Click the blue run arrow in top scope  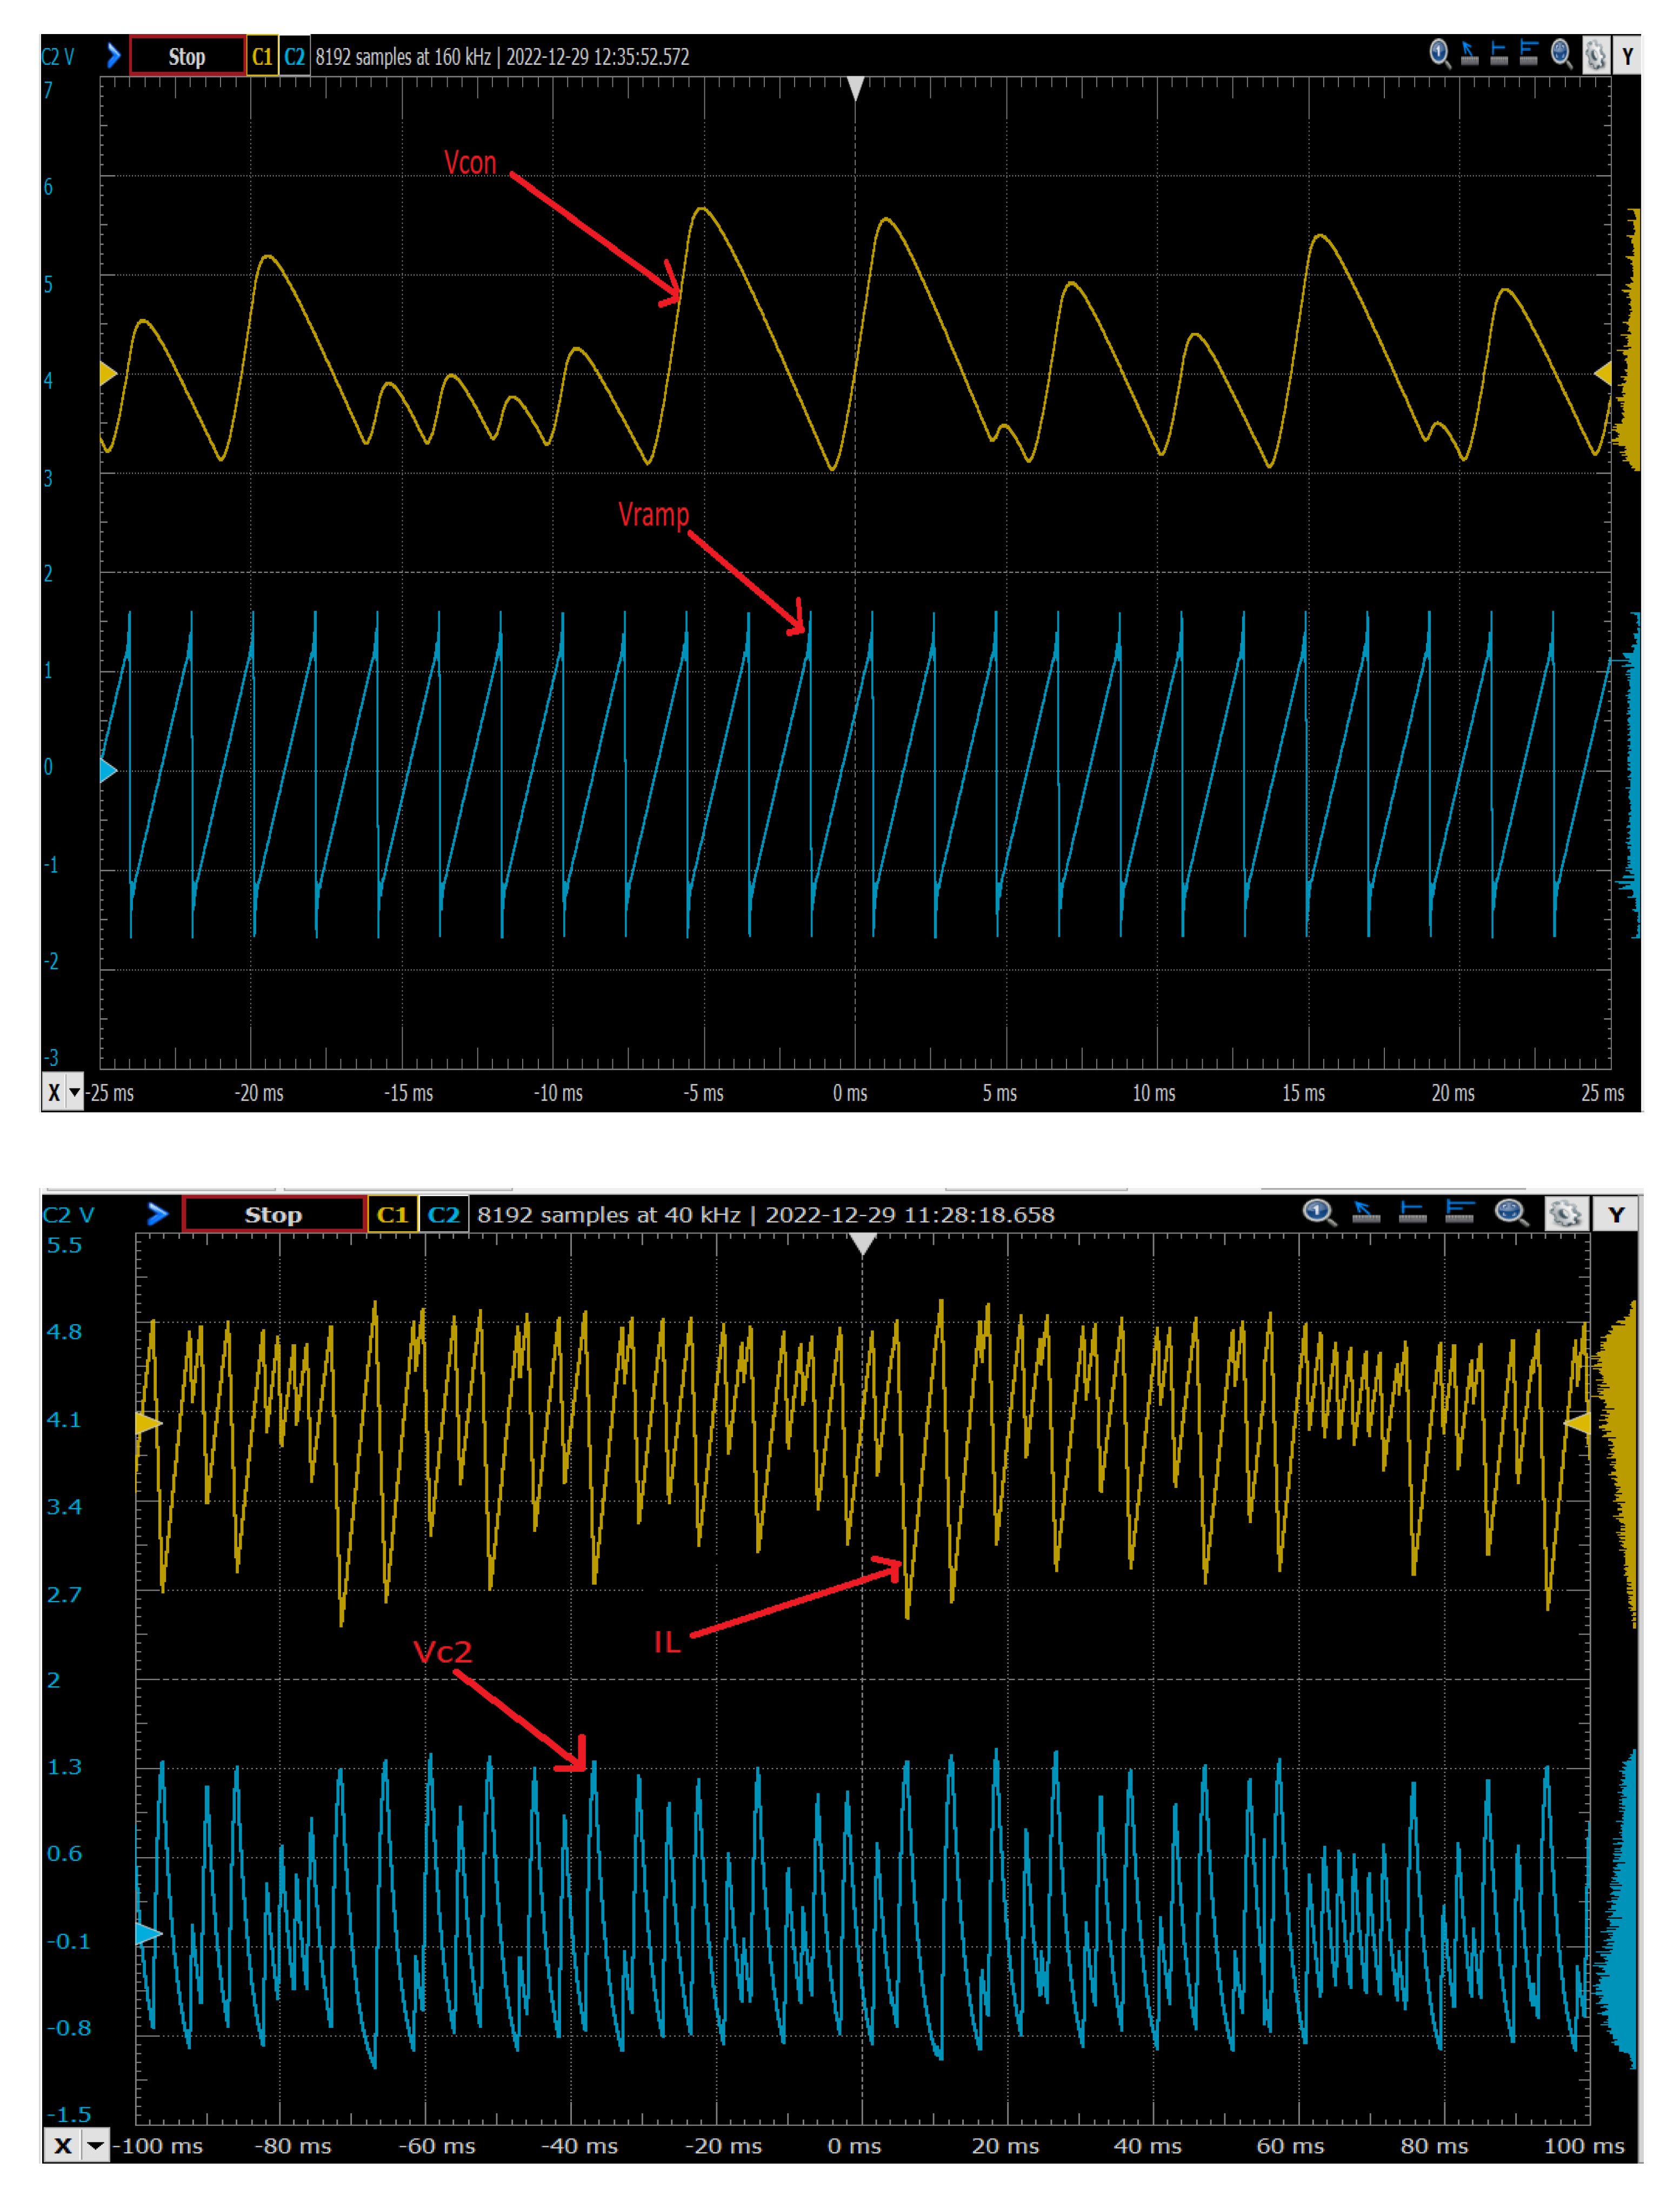point(113,55)
